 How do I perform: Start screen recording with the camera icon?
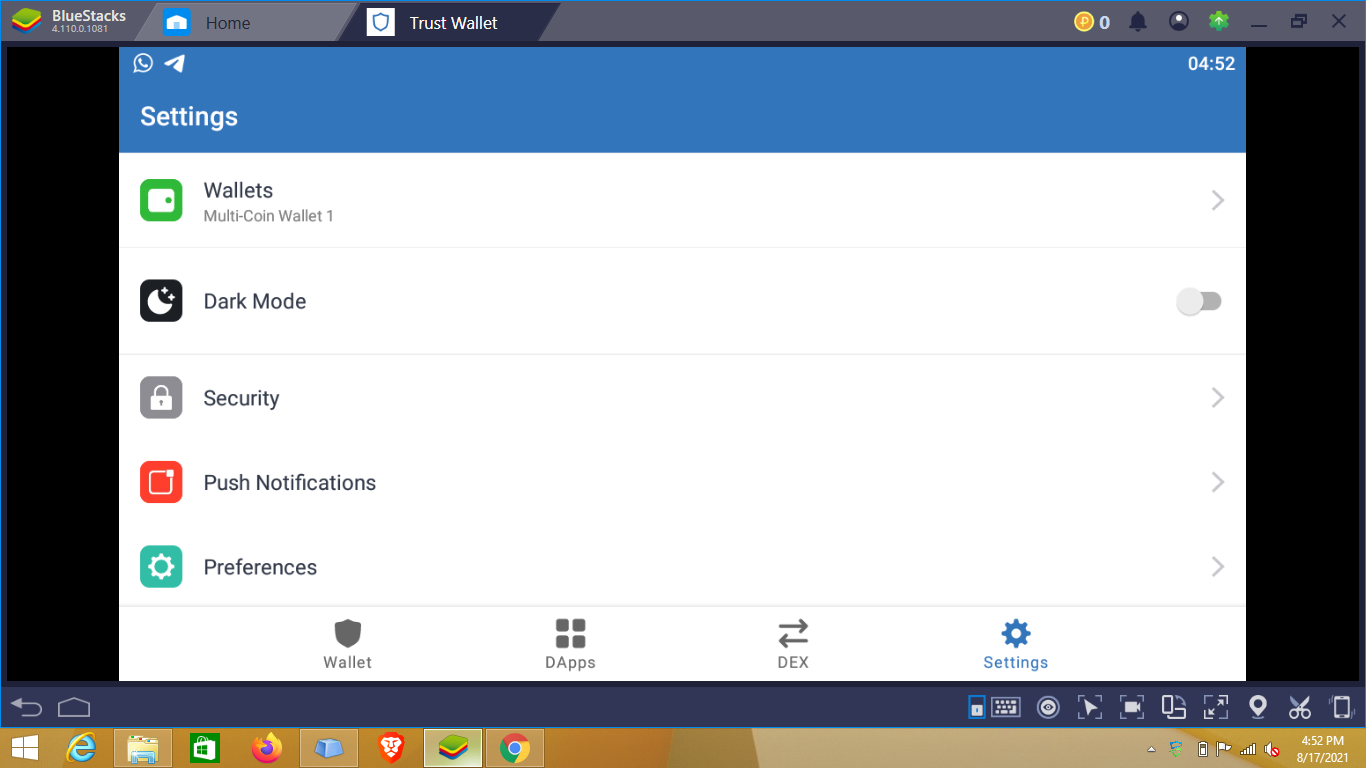pyautogui.click(x=1132, y=707)
